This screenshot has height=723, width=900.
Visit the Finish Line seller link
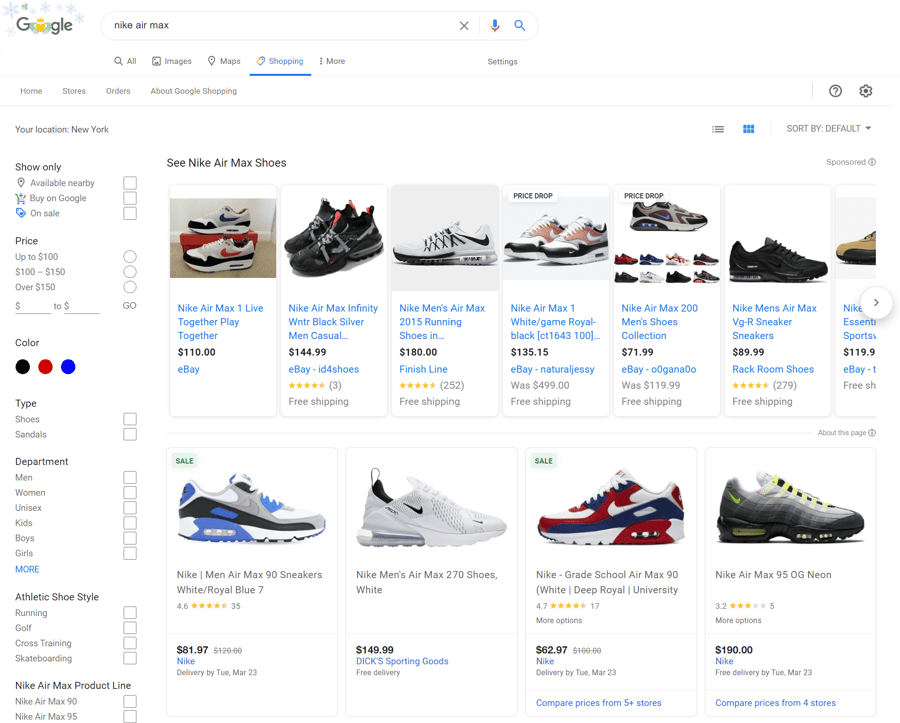point(423,370)
